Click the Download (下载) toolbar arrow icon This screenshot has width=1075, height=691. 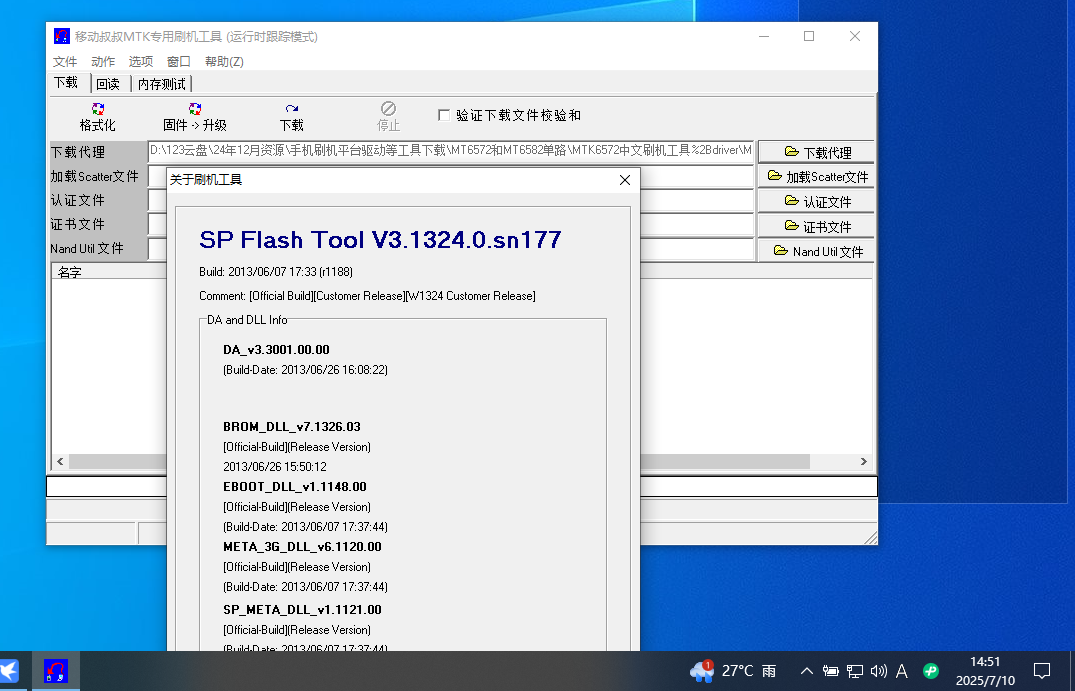click(291, 109)
